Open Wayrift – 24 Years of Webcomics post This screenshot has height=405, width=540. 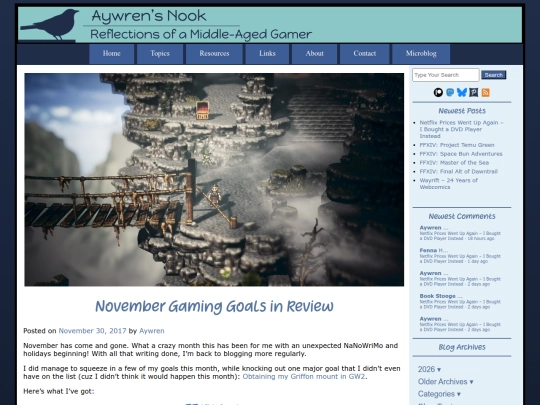point(448,184)
